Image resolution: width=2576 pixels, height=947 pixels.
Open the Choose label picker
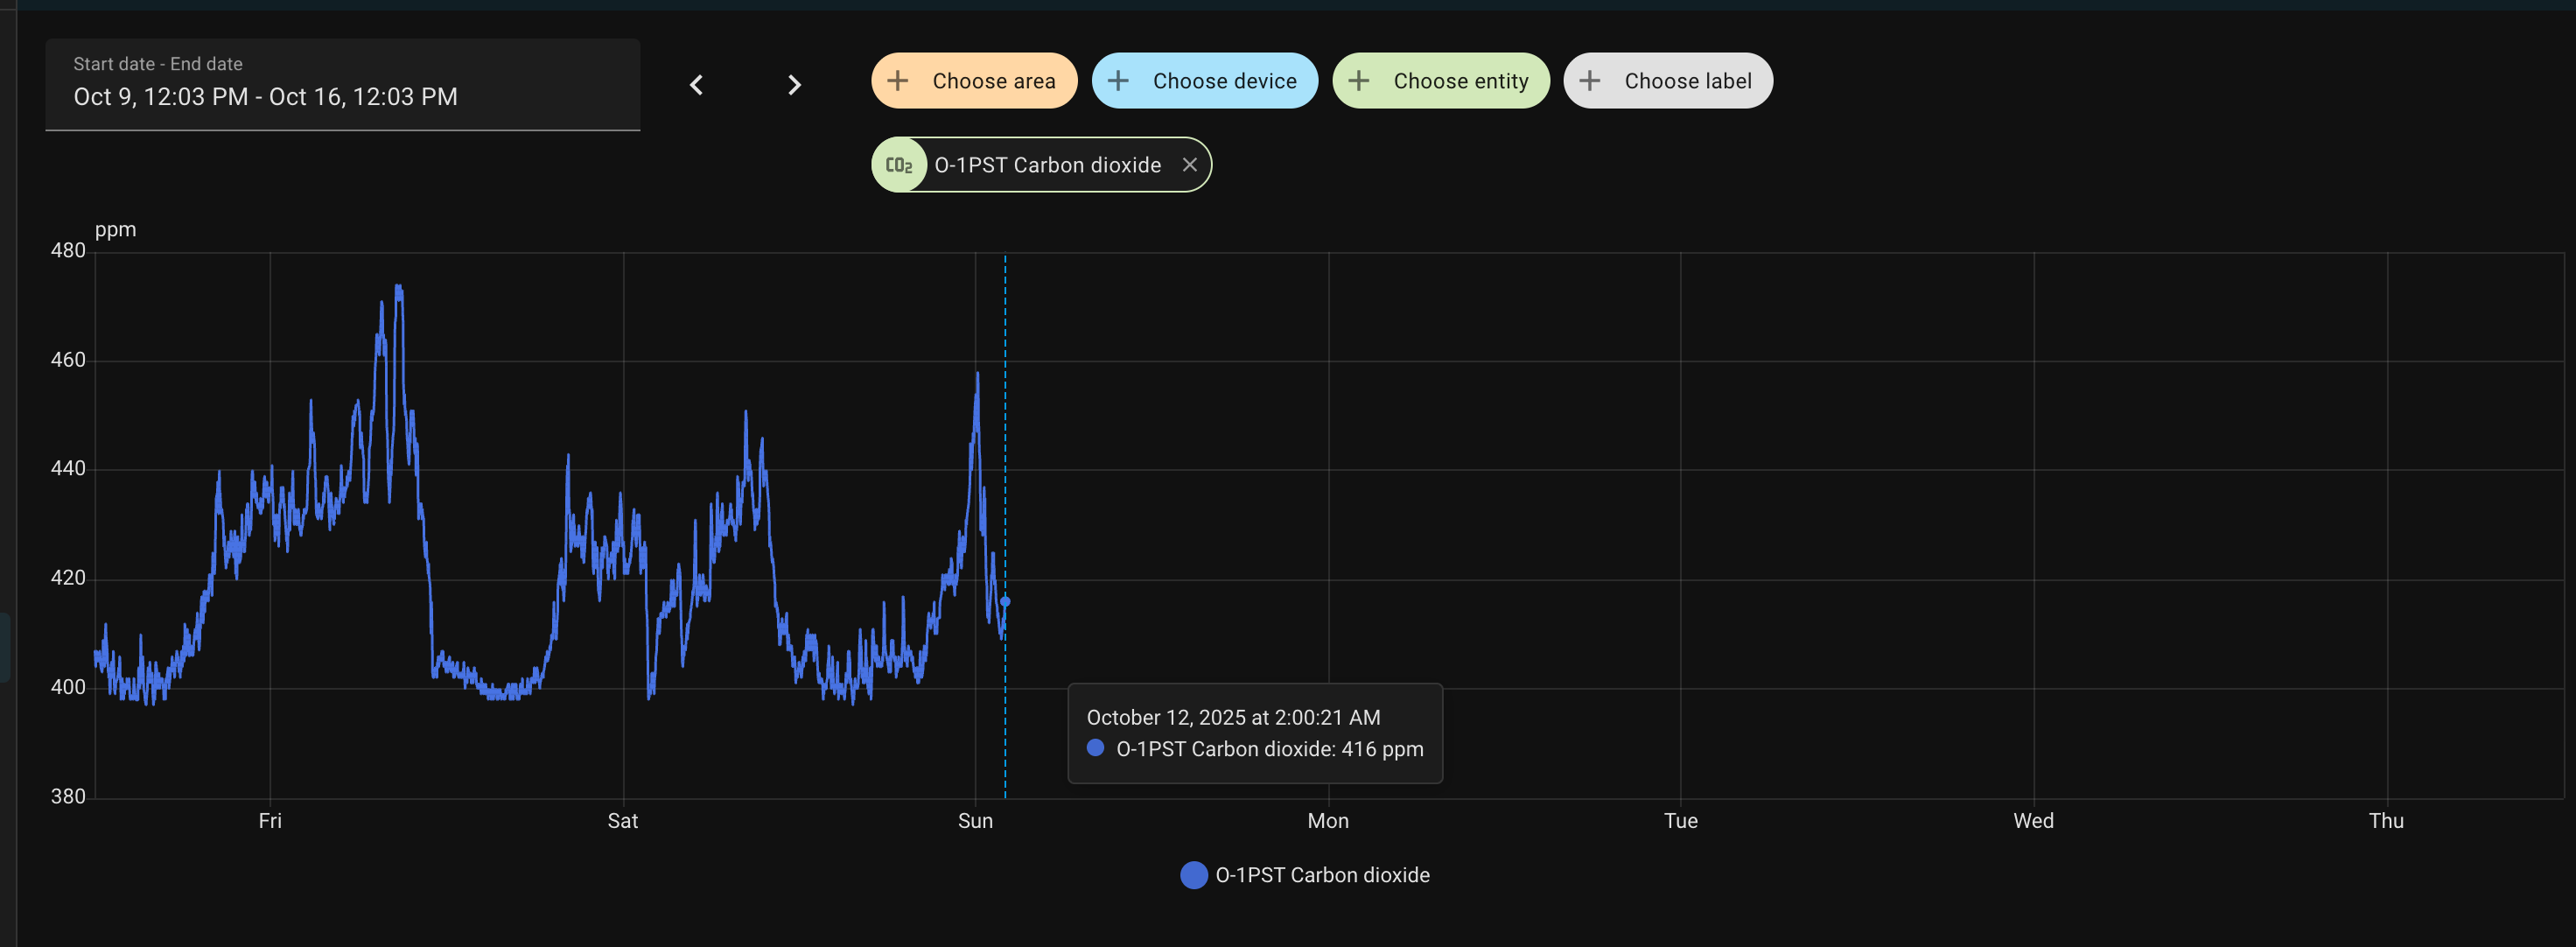pos(1687,81)
